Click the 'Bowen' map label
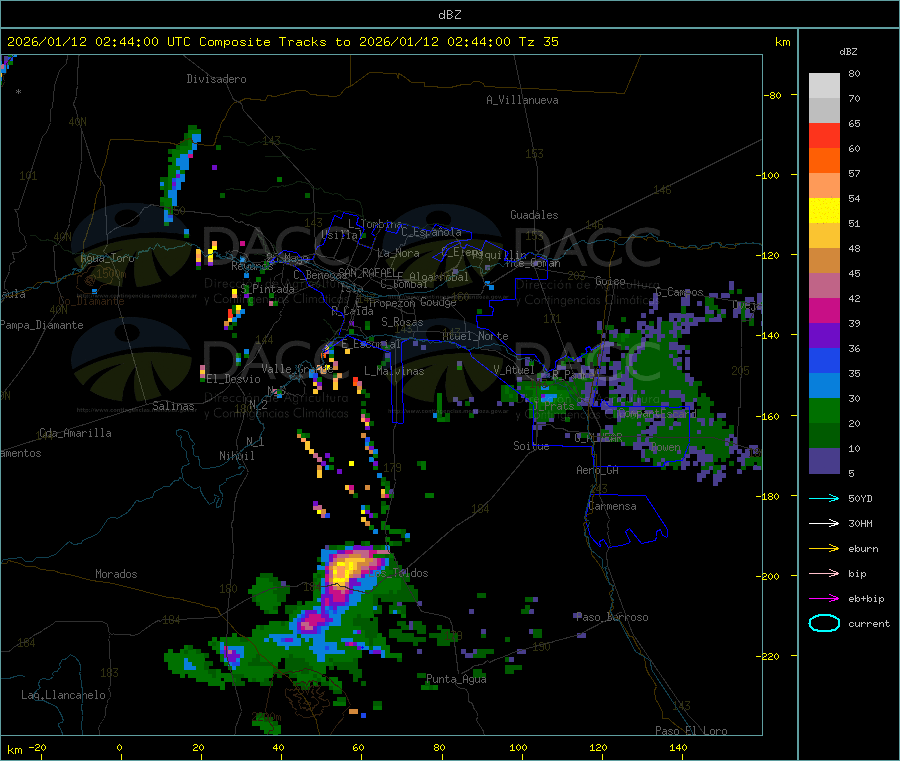The height and width of the screenshot is (761, 900). (x=666, y=447)
